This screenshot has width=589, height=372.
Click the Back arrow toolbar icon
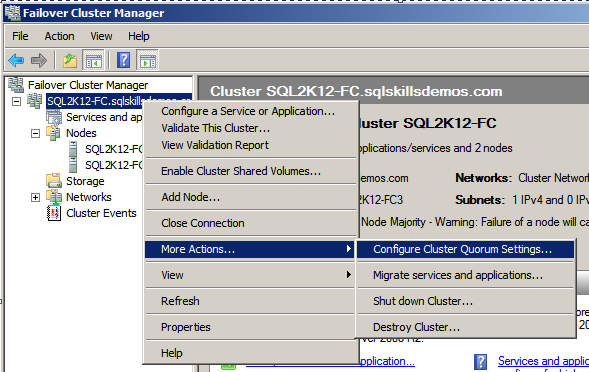pyautogui.click(x=16, y=60)
